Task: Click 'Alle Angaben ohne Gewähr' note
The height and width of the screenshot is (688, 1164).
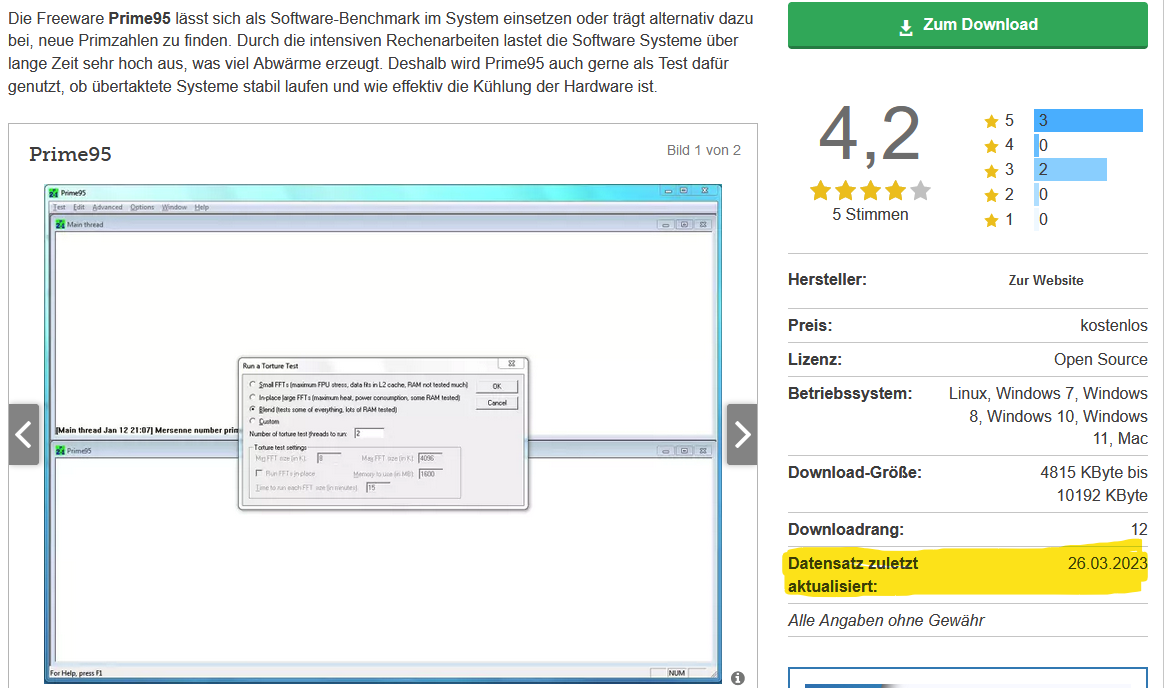Action: pos(886,620)
